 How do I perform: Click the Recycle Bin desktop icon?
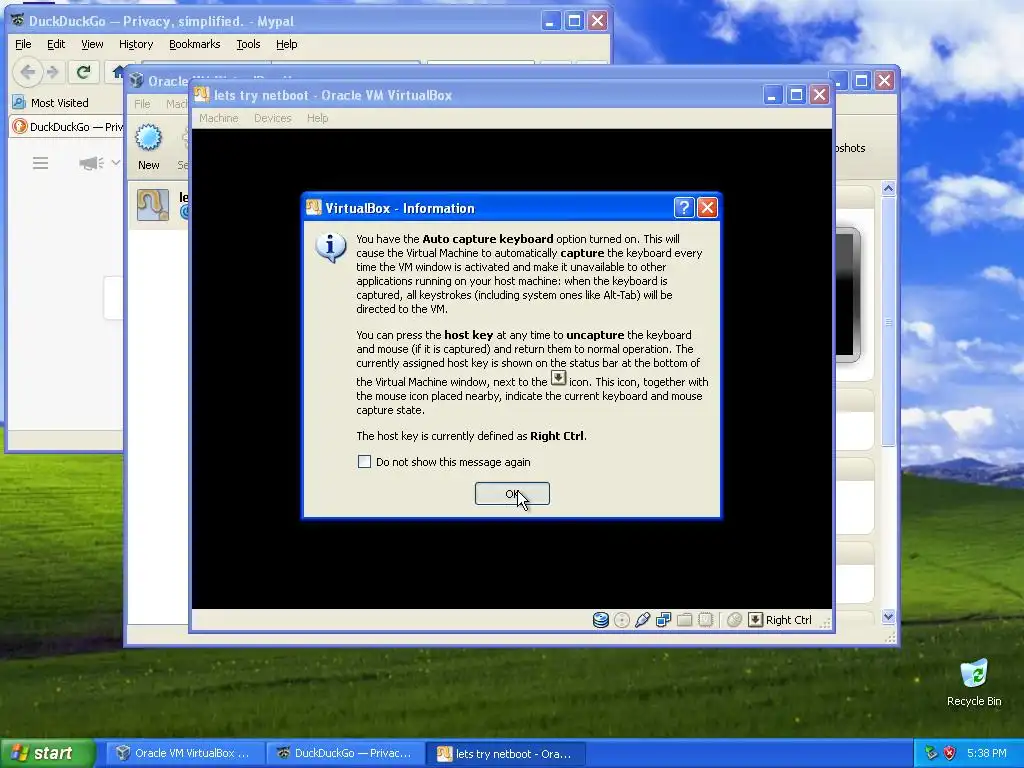[x=974, y=683]
